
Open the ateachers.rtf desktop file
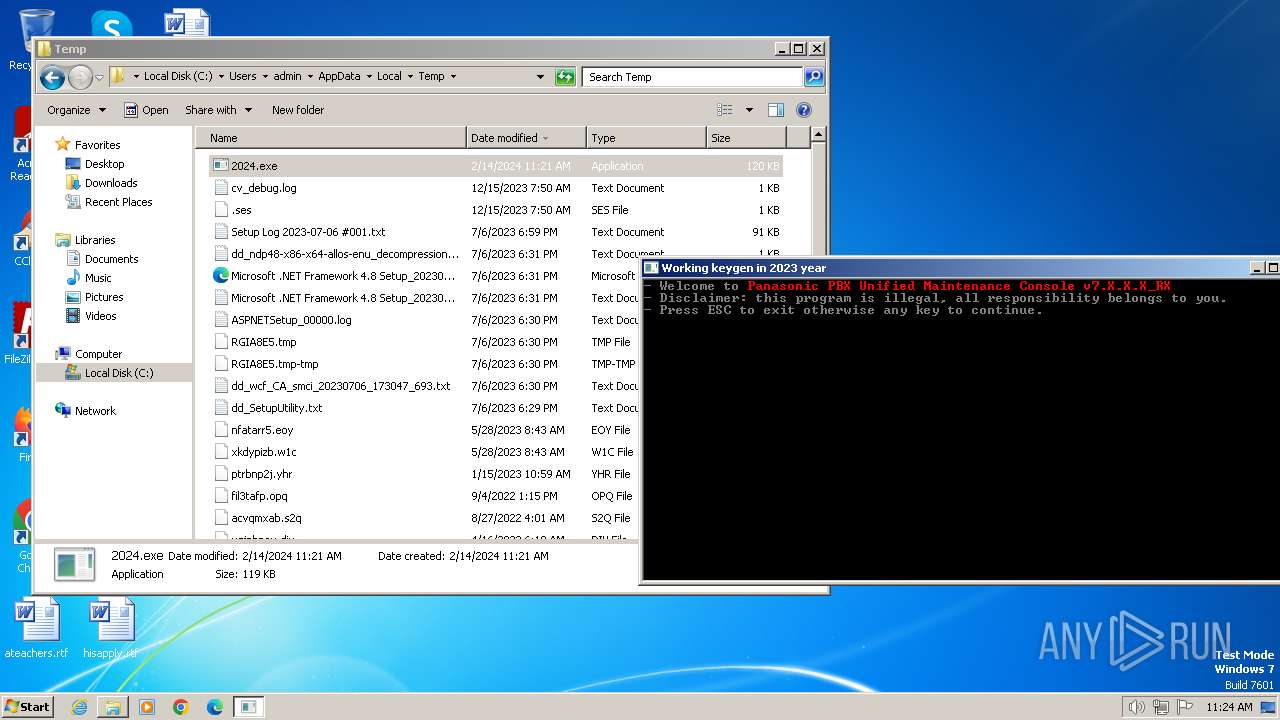coord(37,629)
